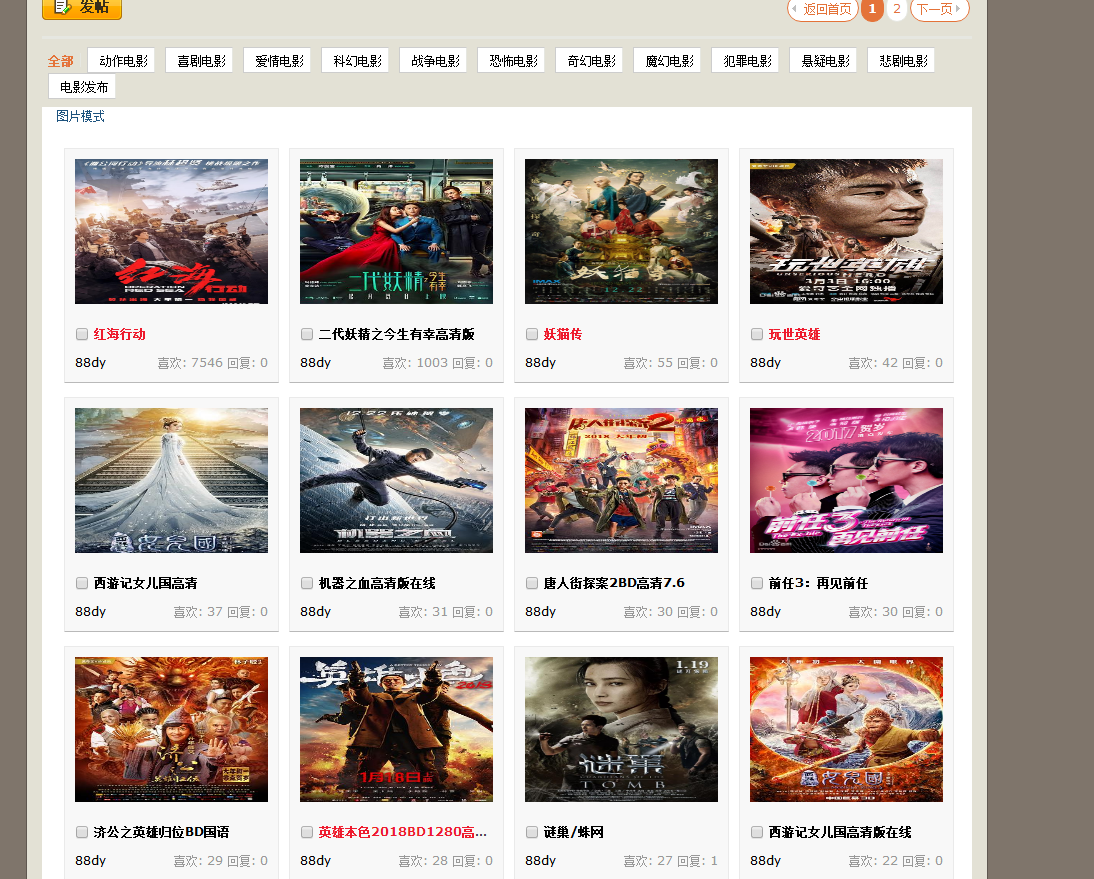Open the 唐人街探案2BD高清7.6 title link
The image size is (1094, 879).
pos(614,583)
